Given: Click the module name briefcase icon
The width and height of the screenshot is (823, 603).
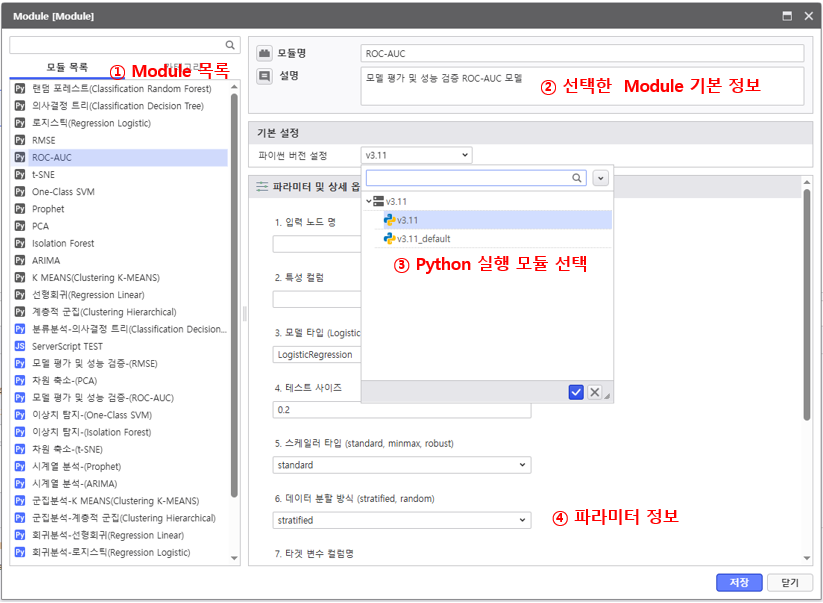Looking at the screenshot, I should click(265, 53).
